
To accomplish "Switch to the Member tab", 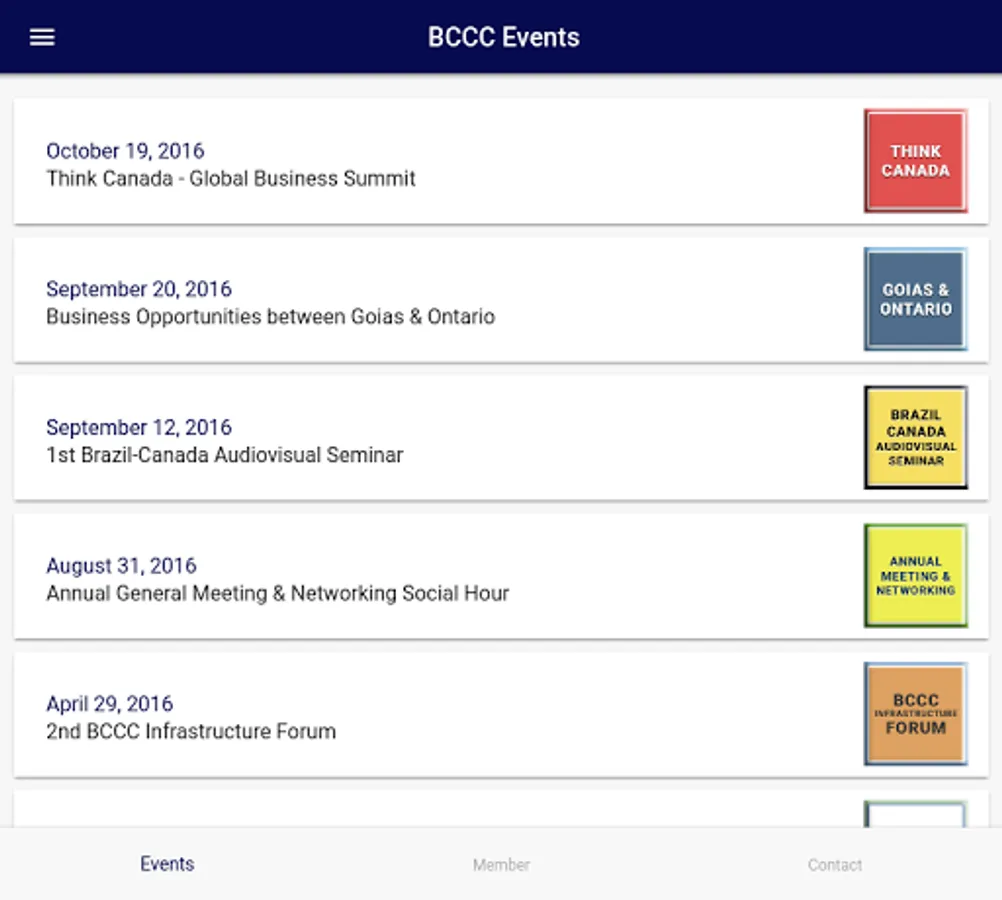I will tap(501, 864).
